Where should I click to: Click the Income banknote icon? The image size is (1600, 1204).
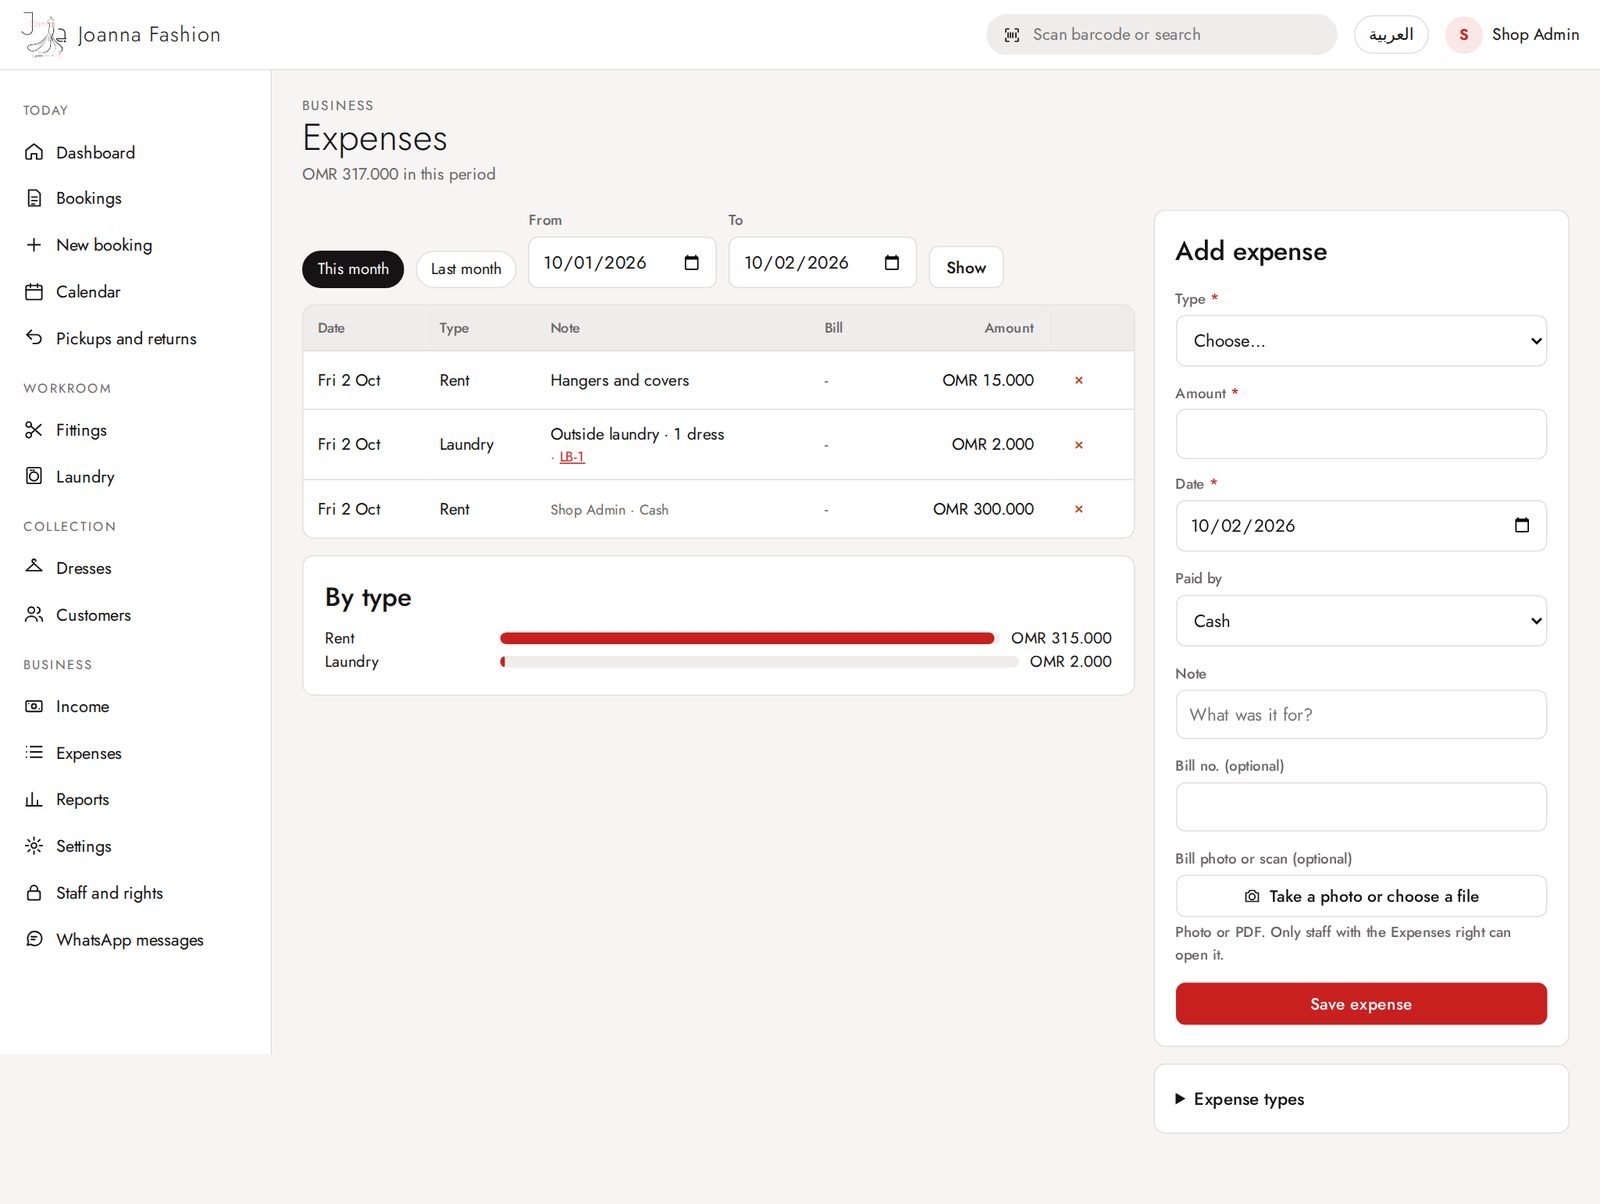tap(34, 706)
